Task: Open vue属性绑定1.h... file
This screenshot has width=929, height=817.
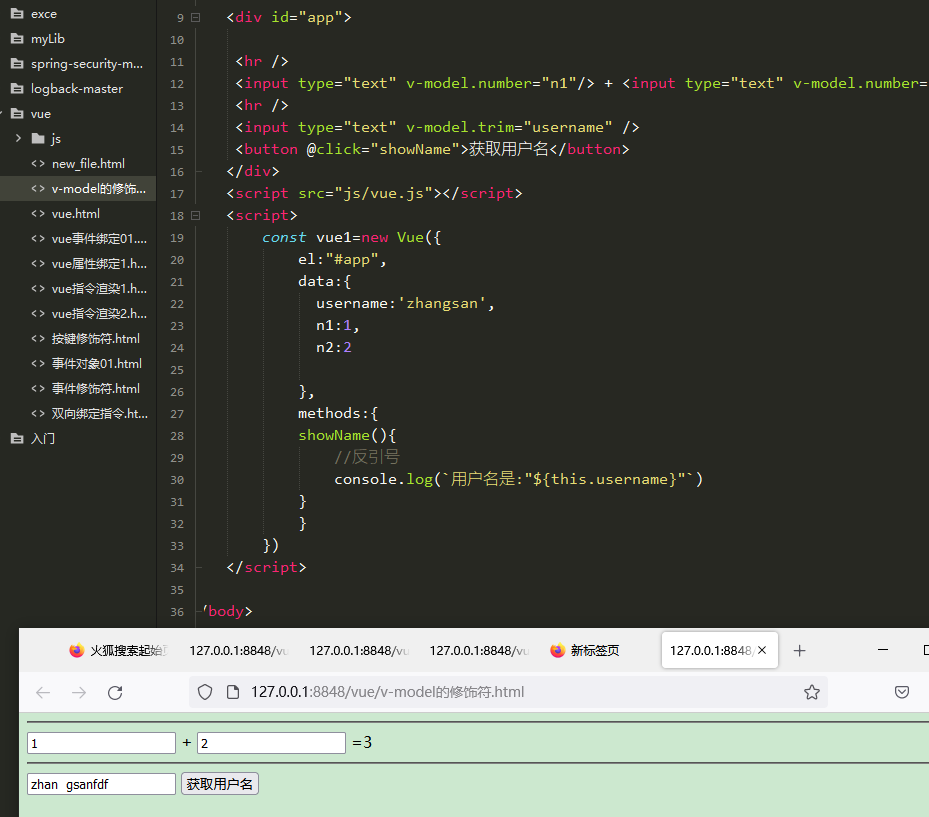Action: click(x=99, y=264)
